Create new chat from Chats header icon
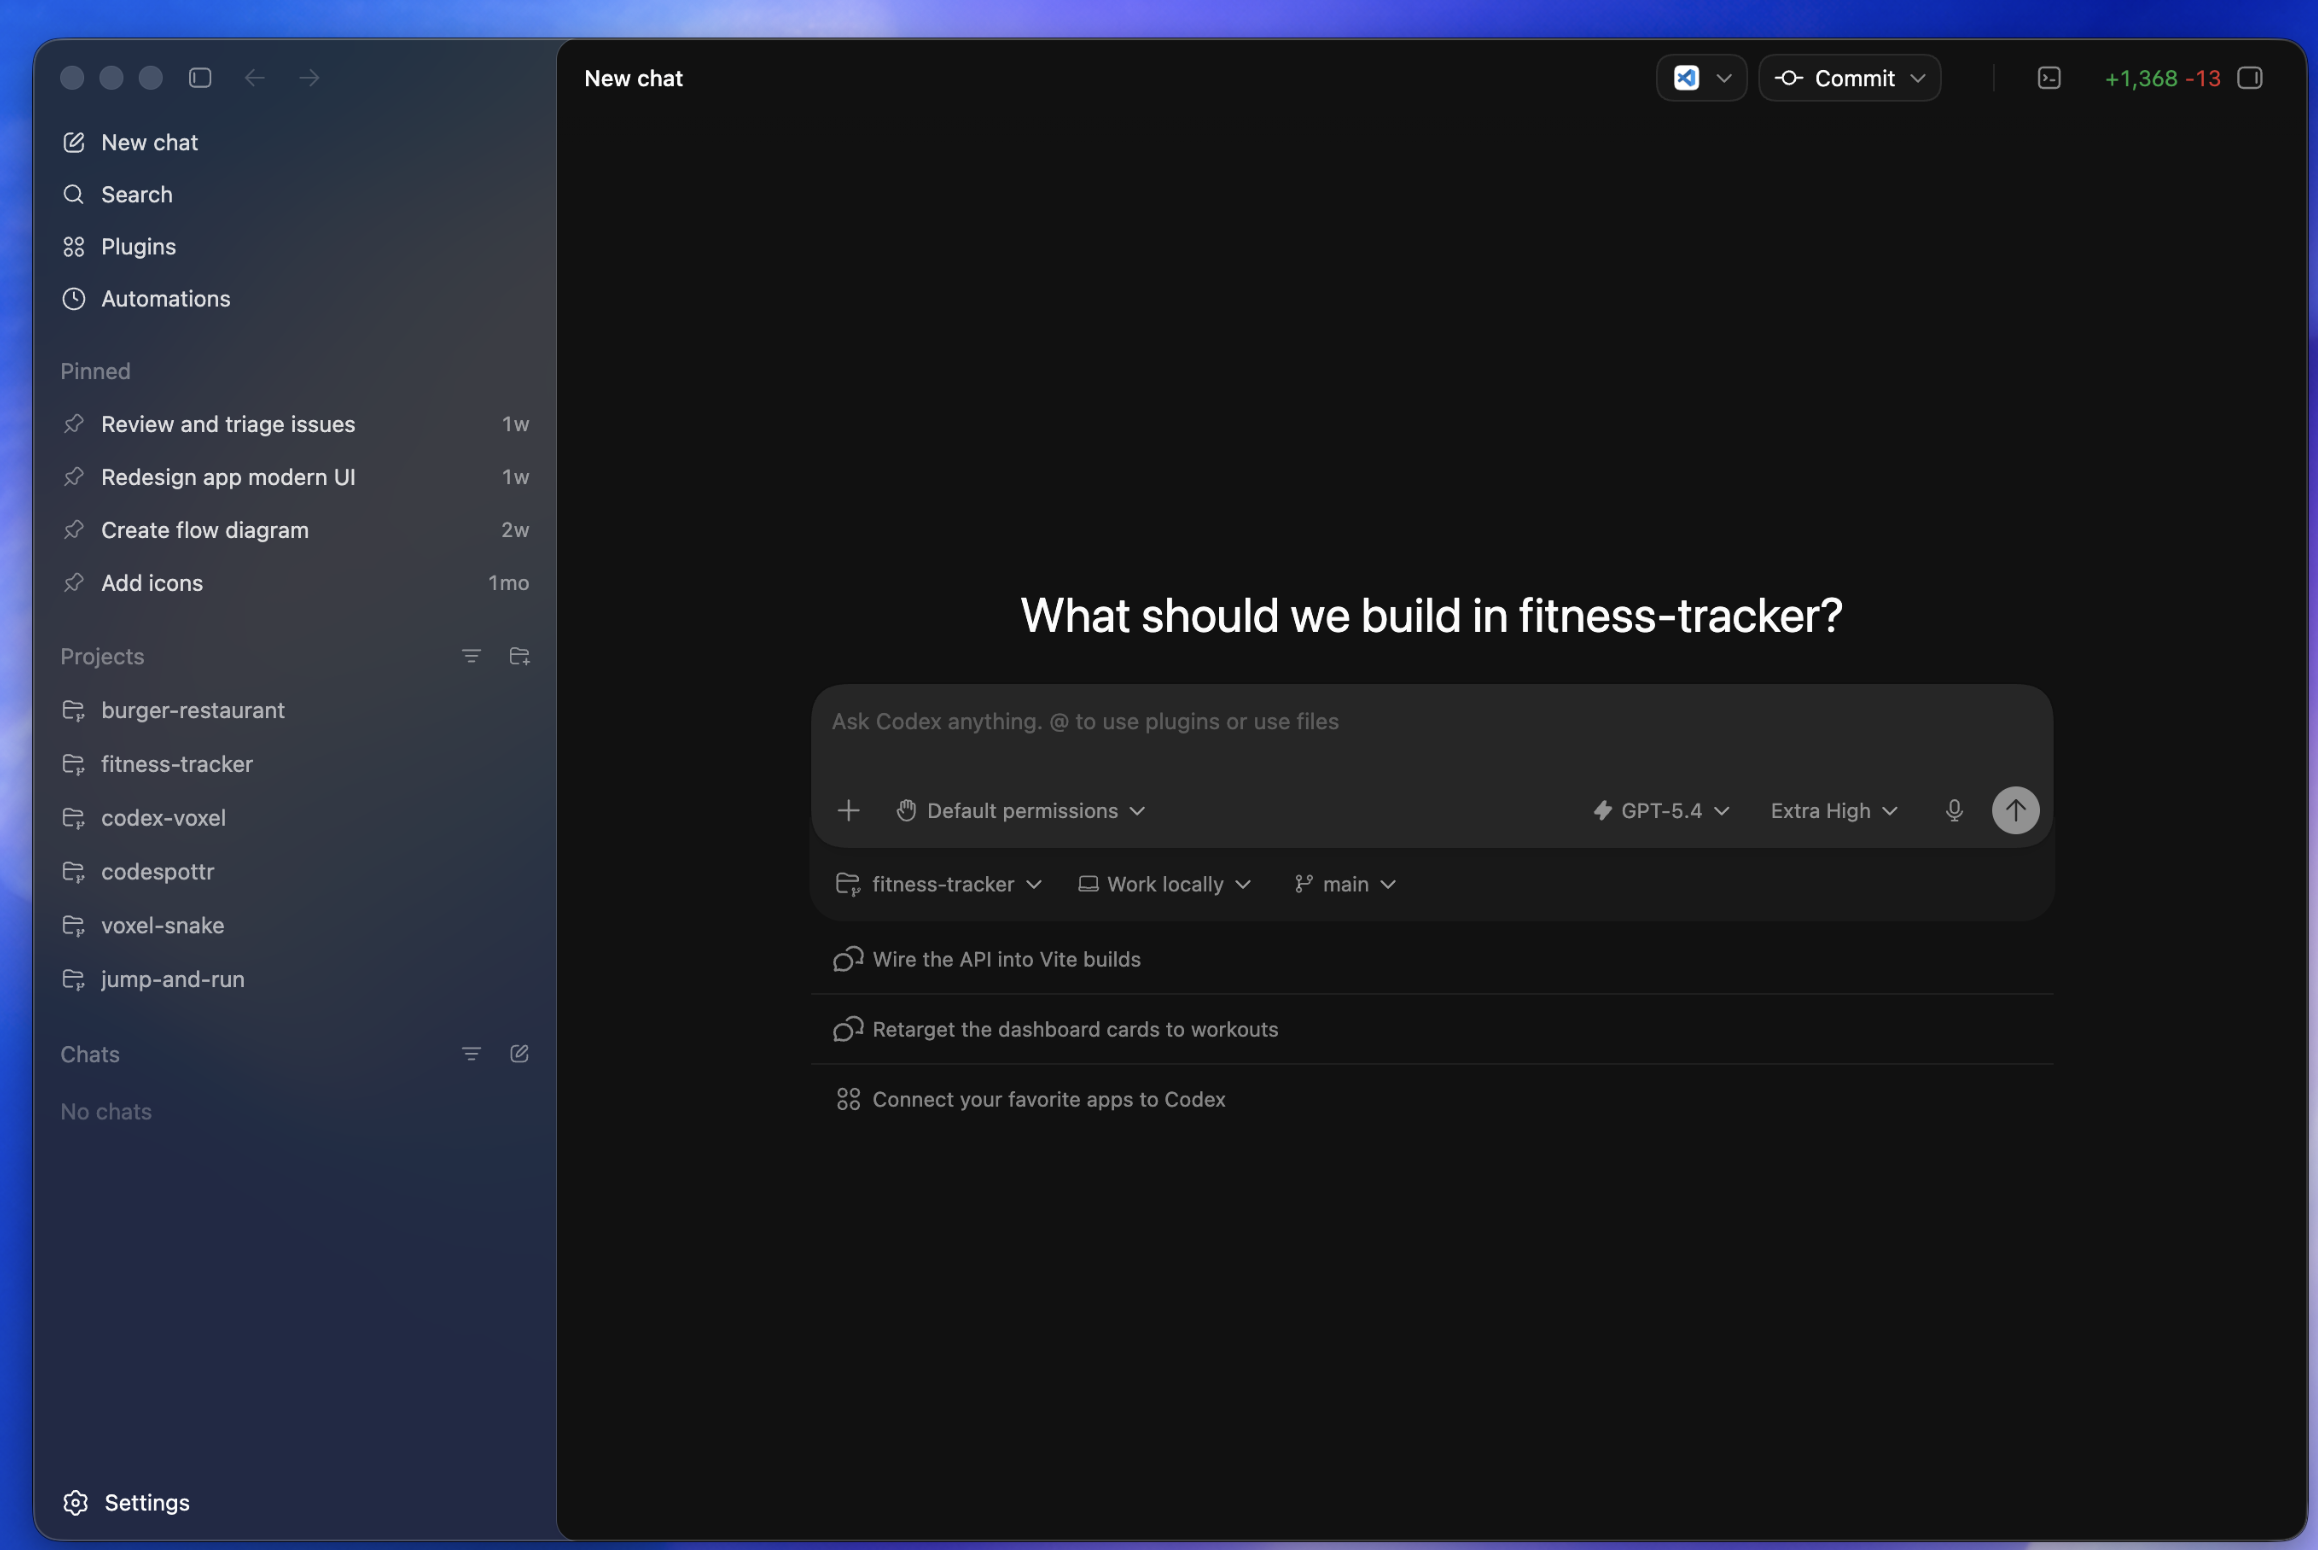 [519, 1053]
